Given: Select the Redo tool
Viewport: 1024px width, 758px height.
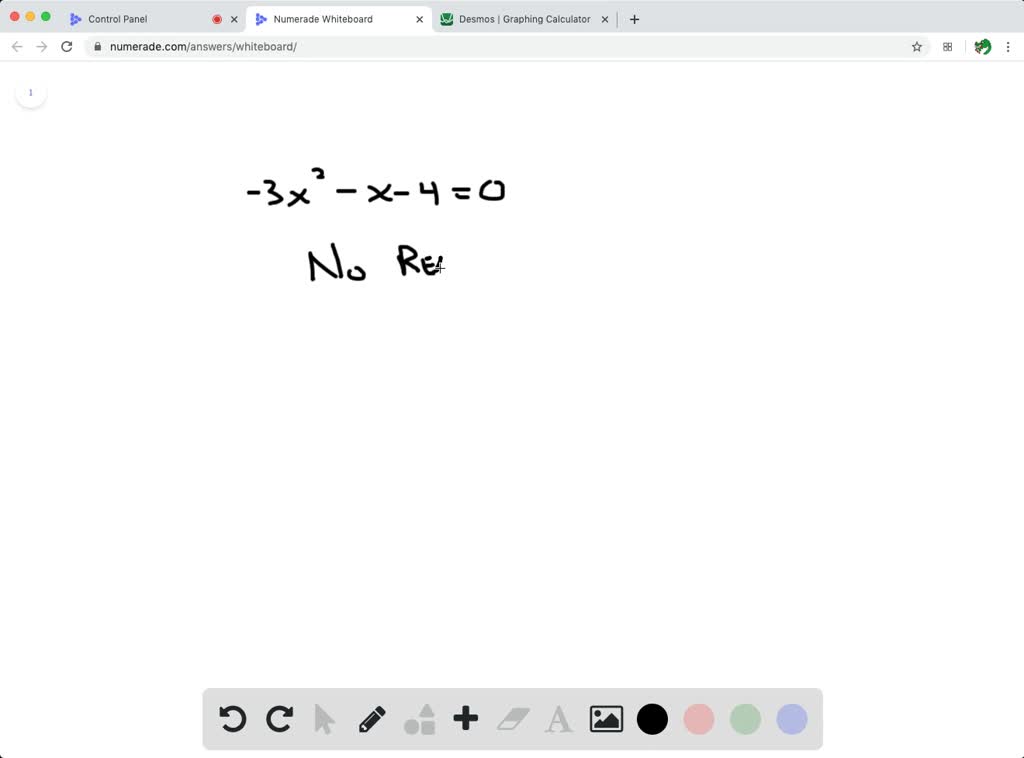Looking at the screenshot, I should pyautogui.click(x=279, y=719).
